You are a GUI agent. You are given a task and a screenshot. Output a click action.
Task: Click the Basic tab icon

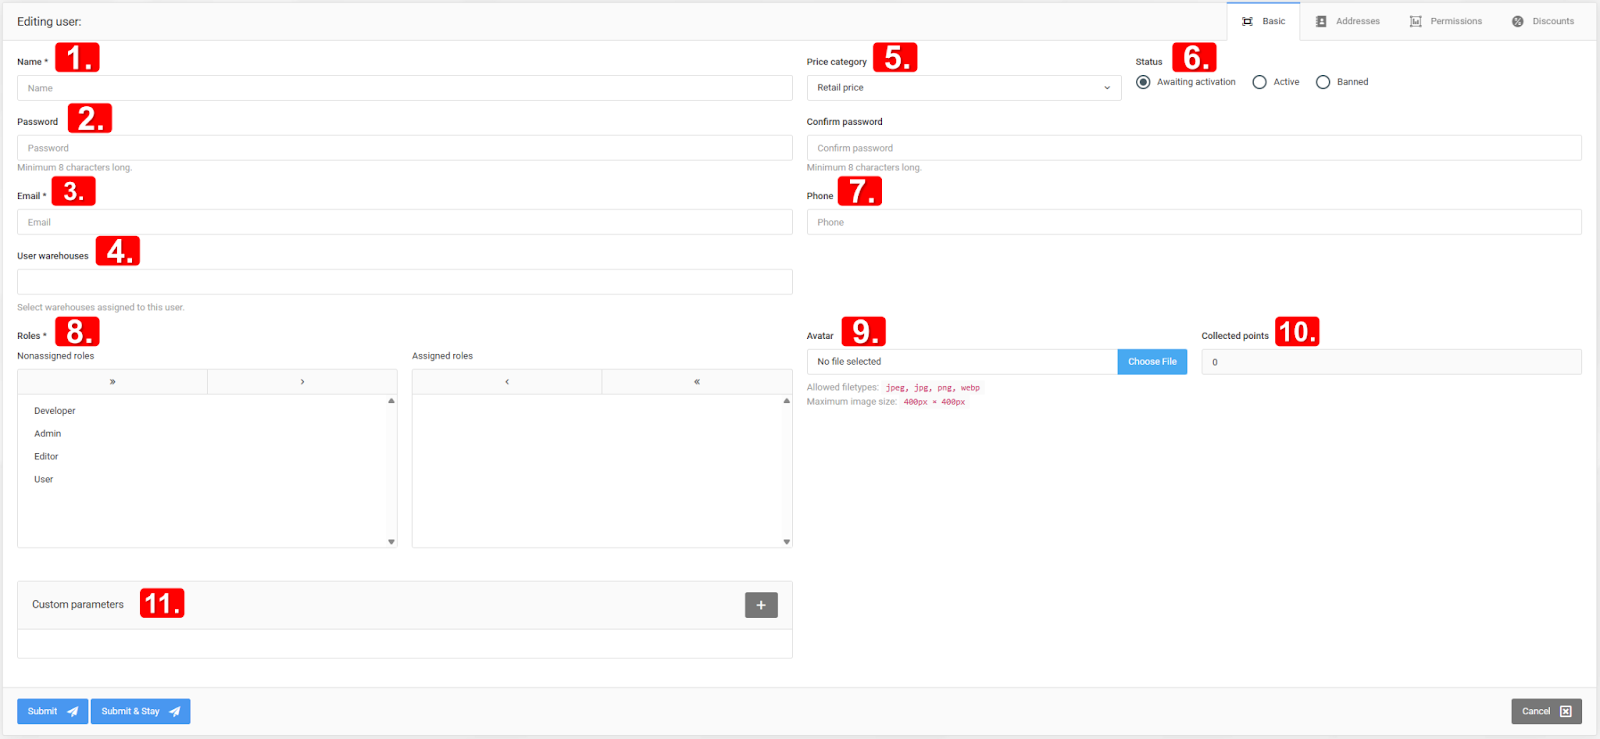1247,21
